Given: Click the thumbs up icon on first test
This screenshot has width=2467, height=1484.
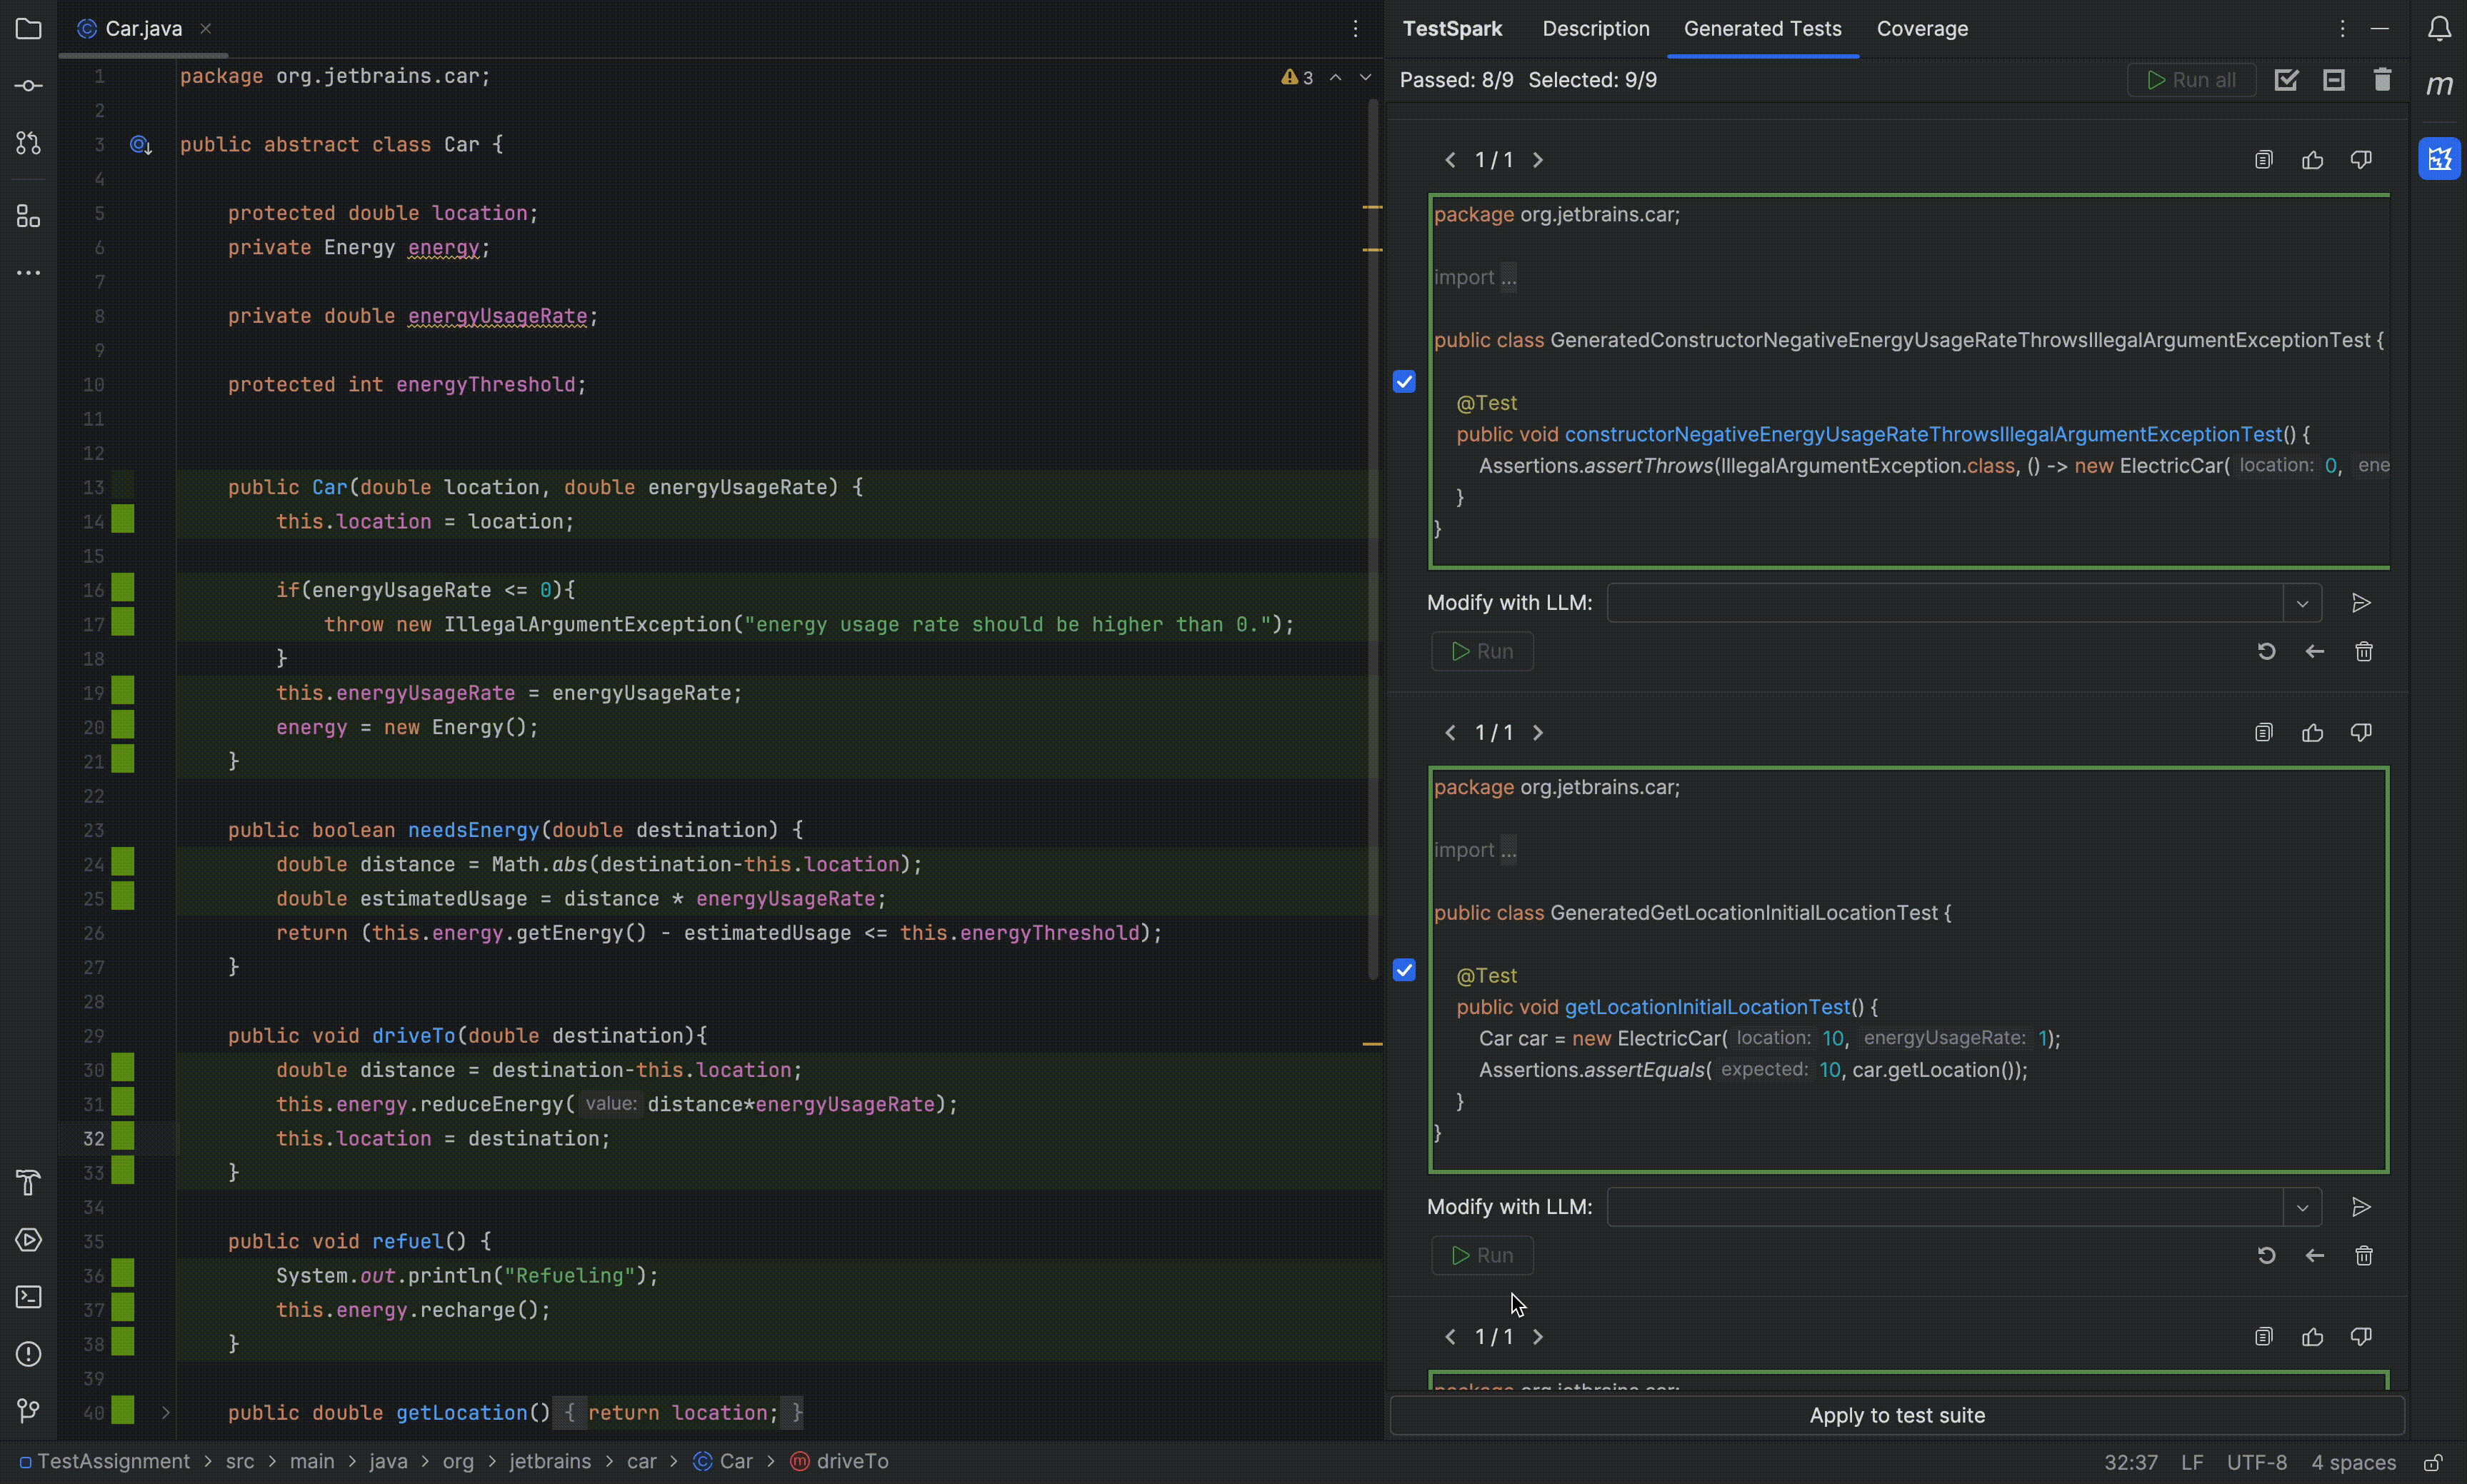Looking at the screenshot, I should (x=2313, y=161).
